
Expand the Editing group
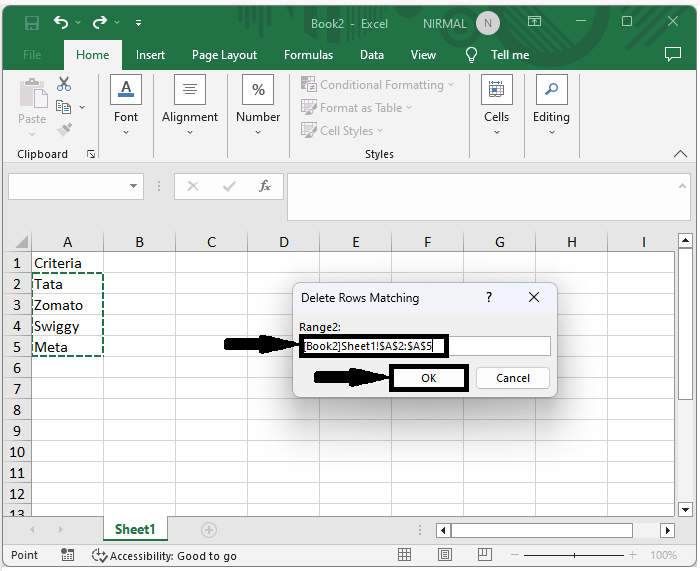(551, 106)
